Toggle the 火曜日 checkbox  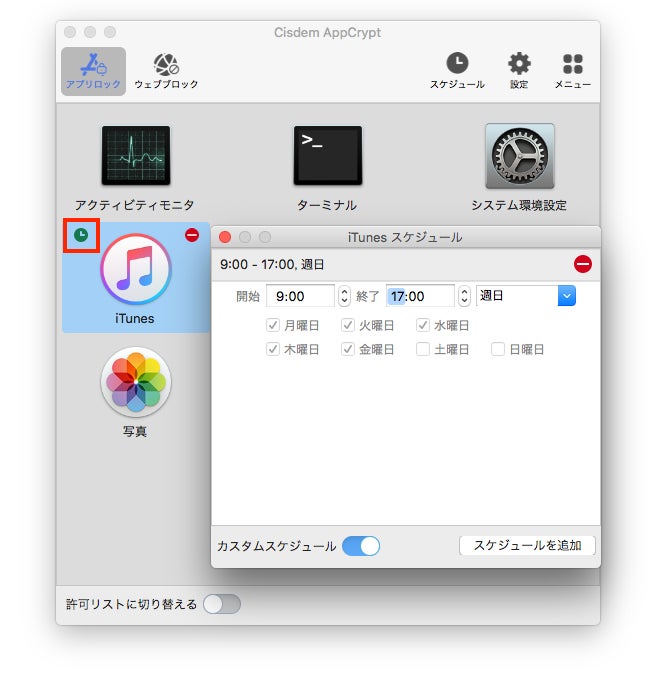tap(348, 325)
